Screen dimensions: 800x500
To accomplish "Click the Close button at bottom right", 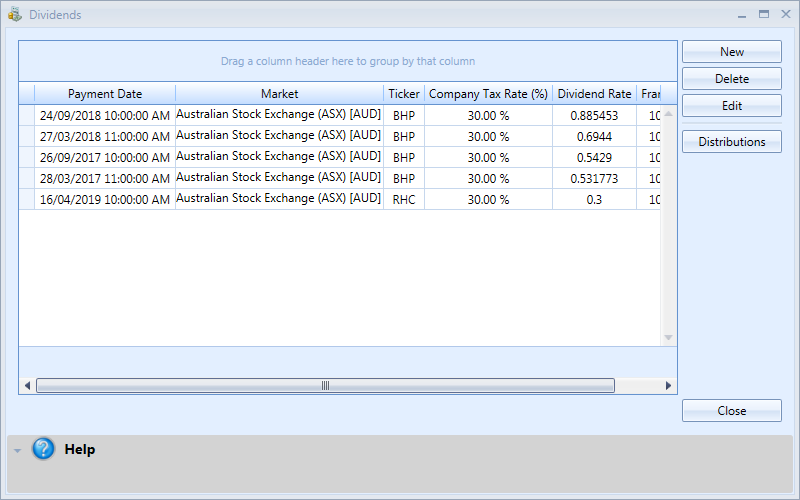I will [732, 410].
